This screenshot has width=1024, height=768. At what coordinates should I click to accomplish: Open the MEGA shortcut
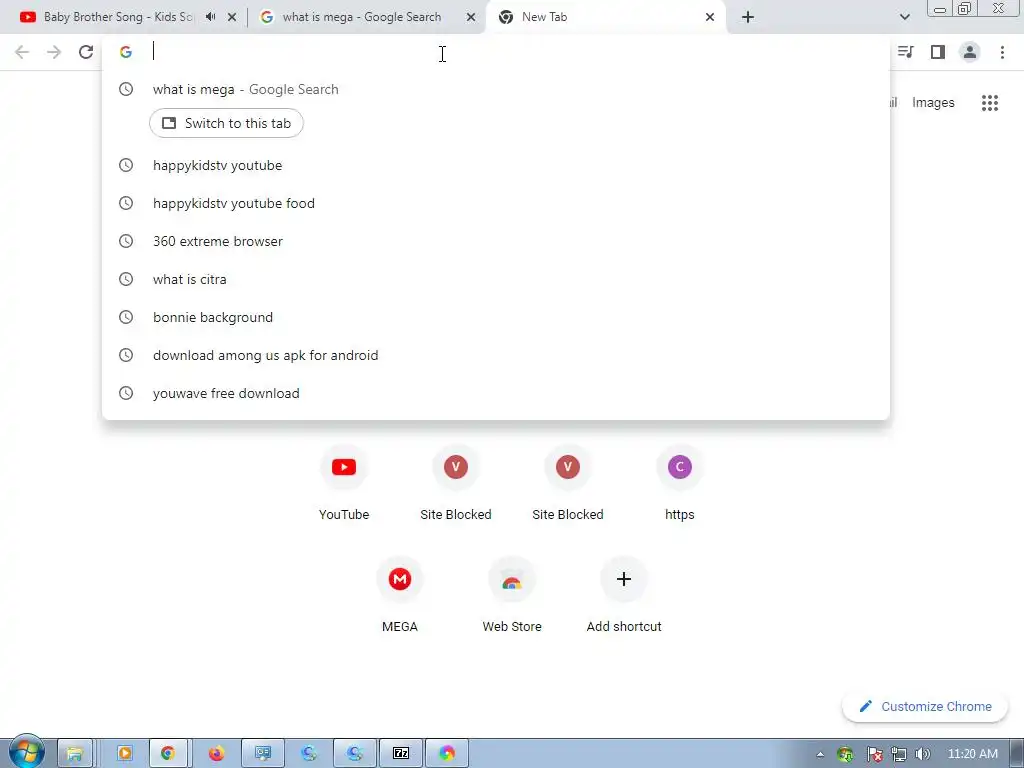[x=400, y=596]
